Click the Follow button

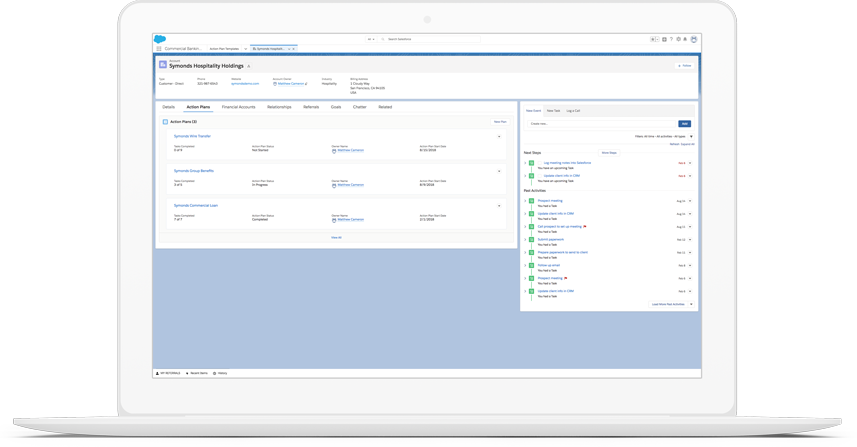[x=684, y=66]
